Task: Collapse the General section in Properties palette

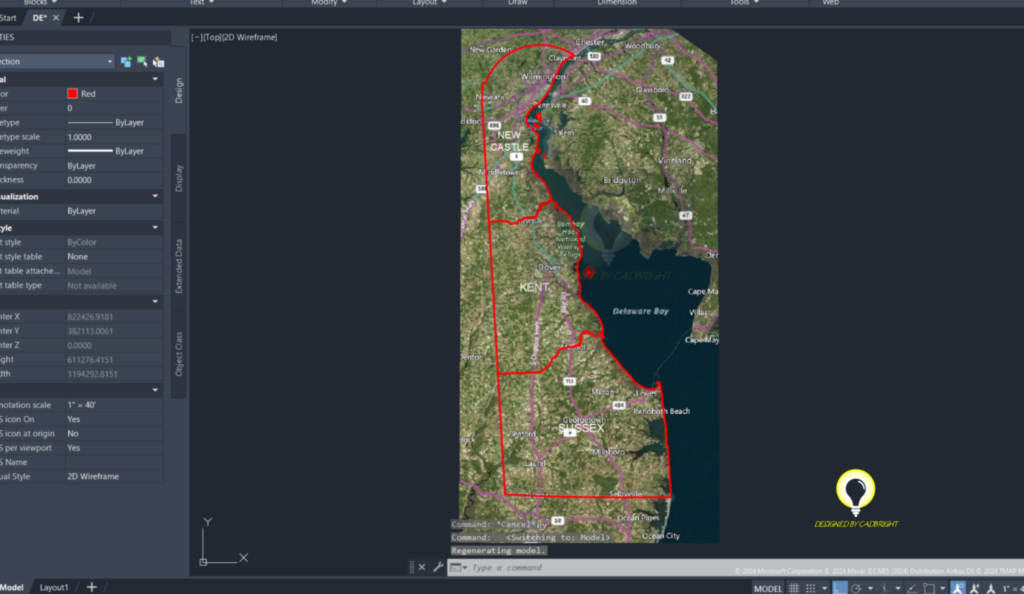Action: [157, 78]
